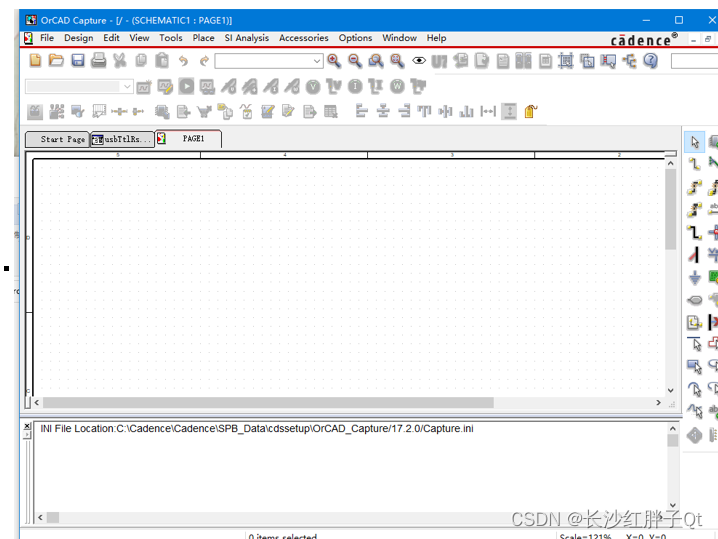Click the Distribute Horizontally icon
The height and width of the screenshot is (539, 718).
488,111
